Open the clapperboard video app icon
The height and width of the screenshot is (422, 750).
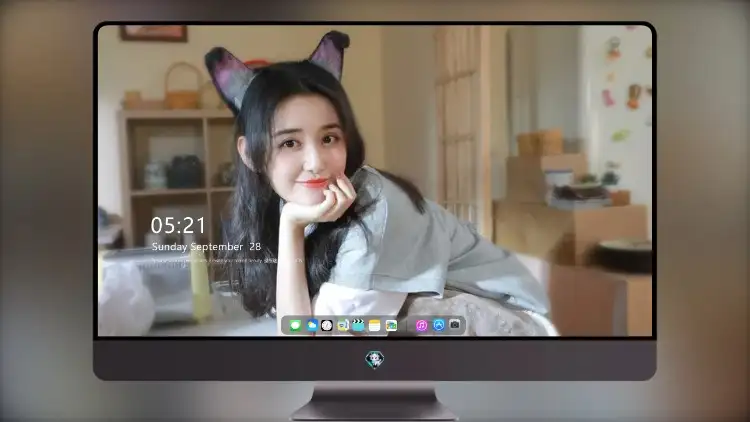[358, 325]
